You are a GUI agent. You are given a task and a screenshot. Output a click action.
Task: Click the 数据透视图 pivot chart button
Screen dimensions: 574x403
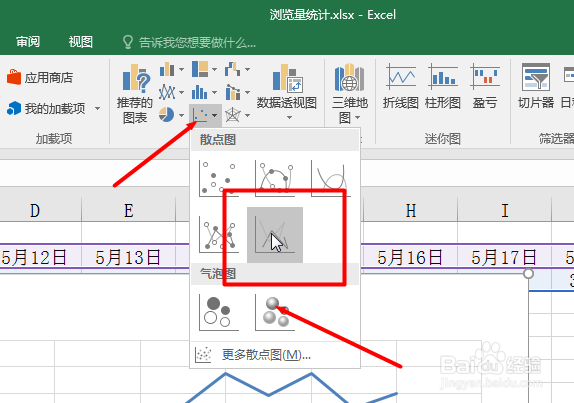[x=287, y=92]
